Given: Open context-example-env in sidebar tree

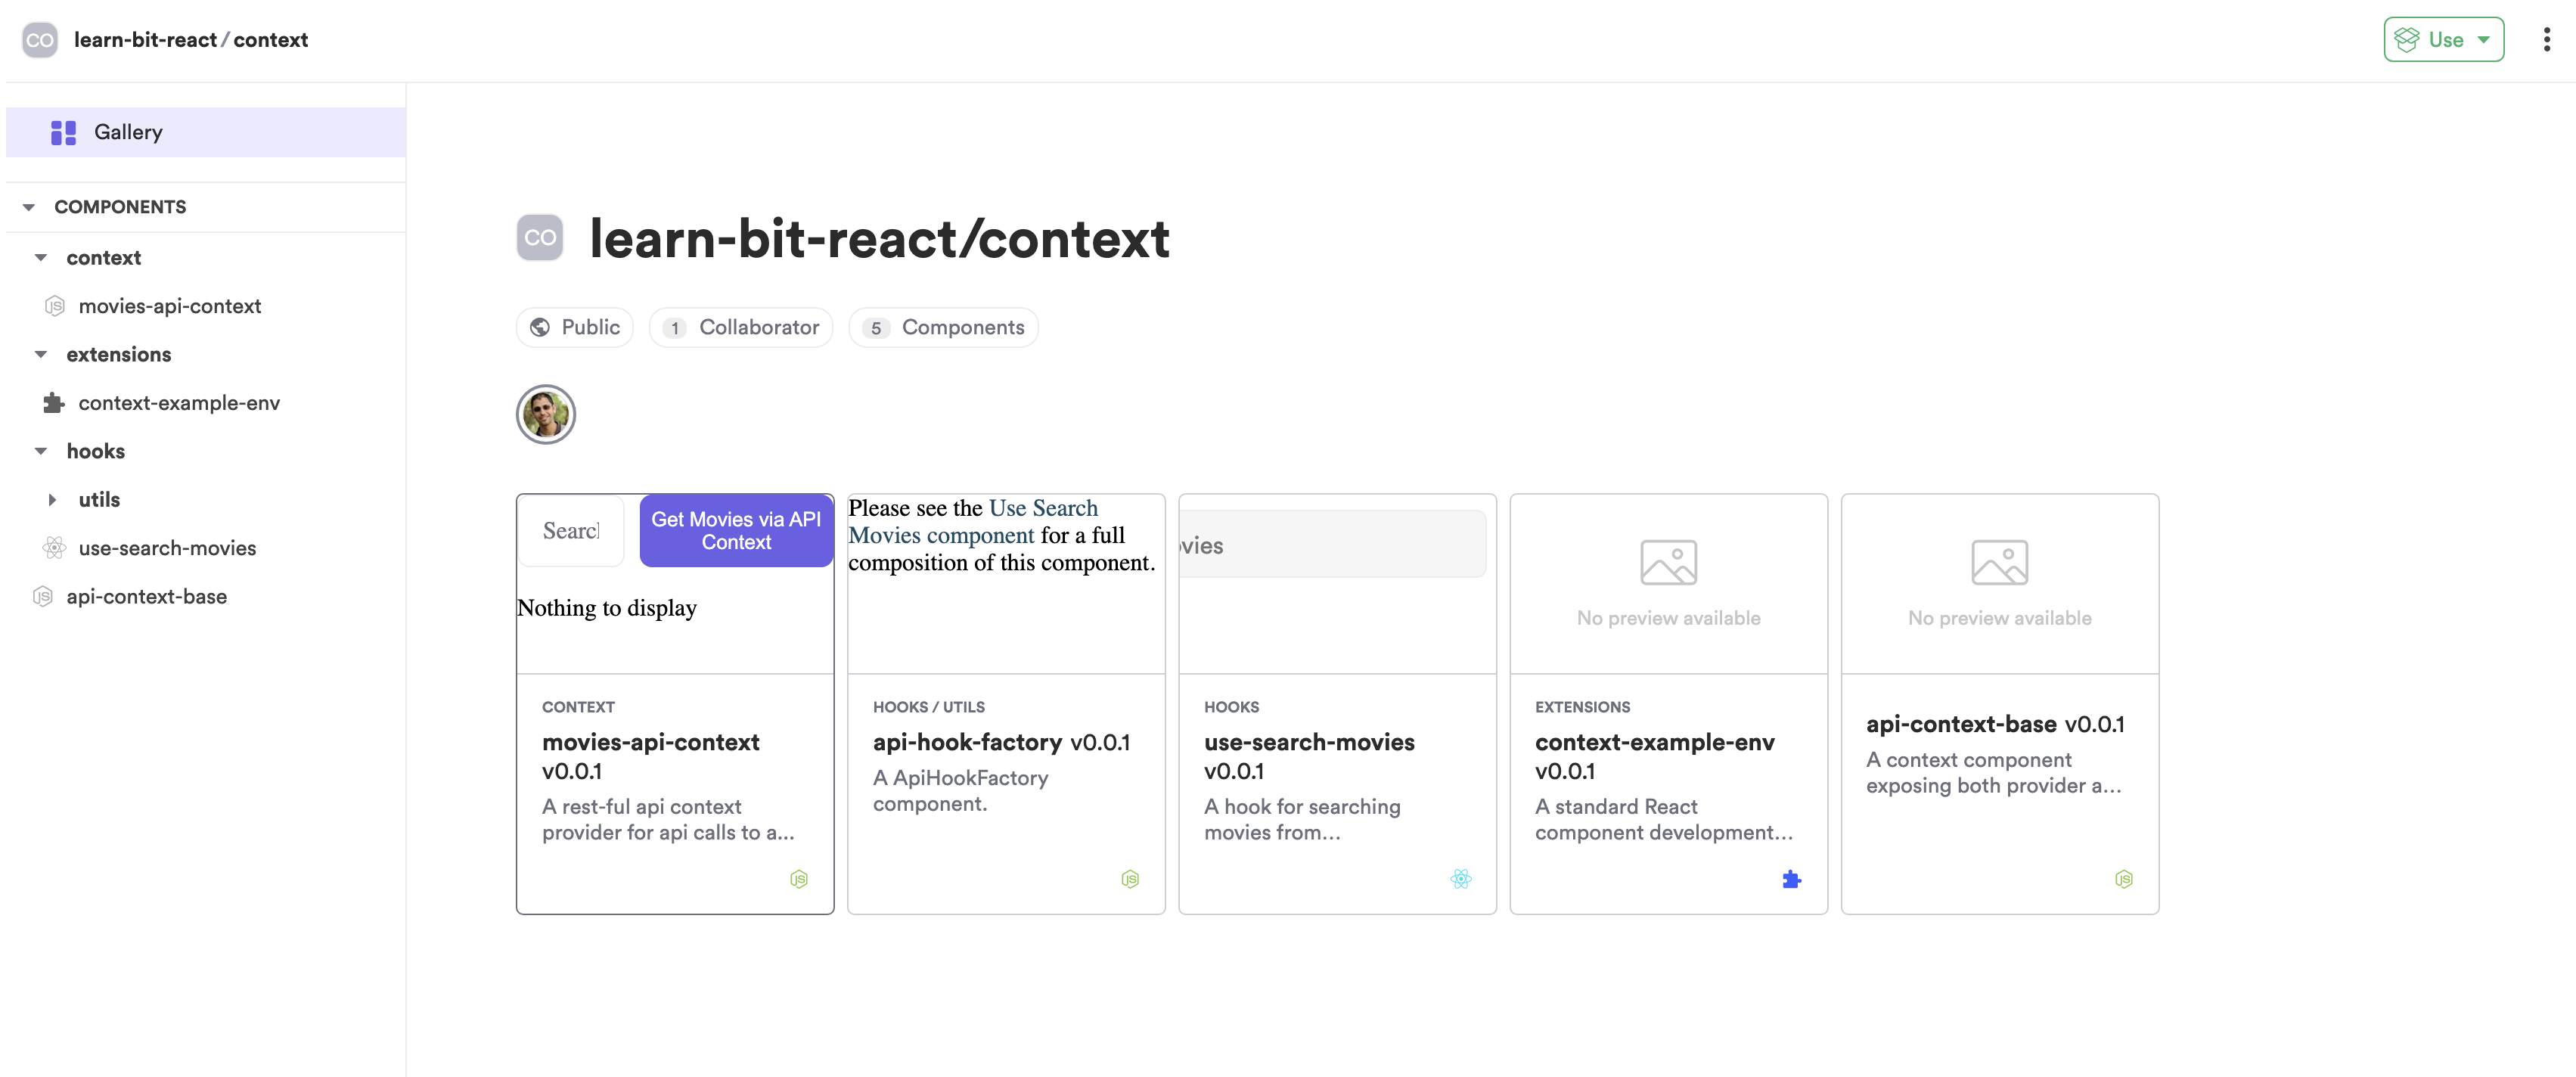Looking at the screenshot, I should [x=179, y=403].
